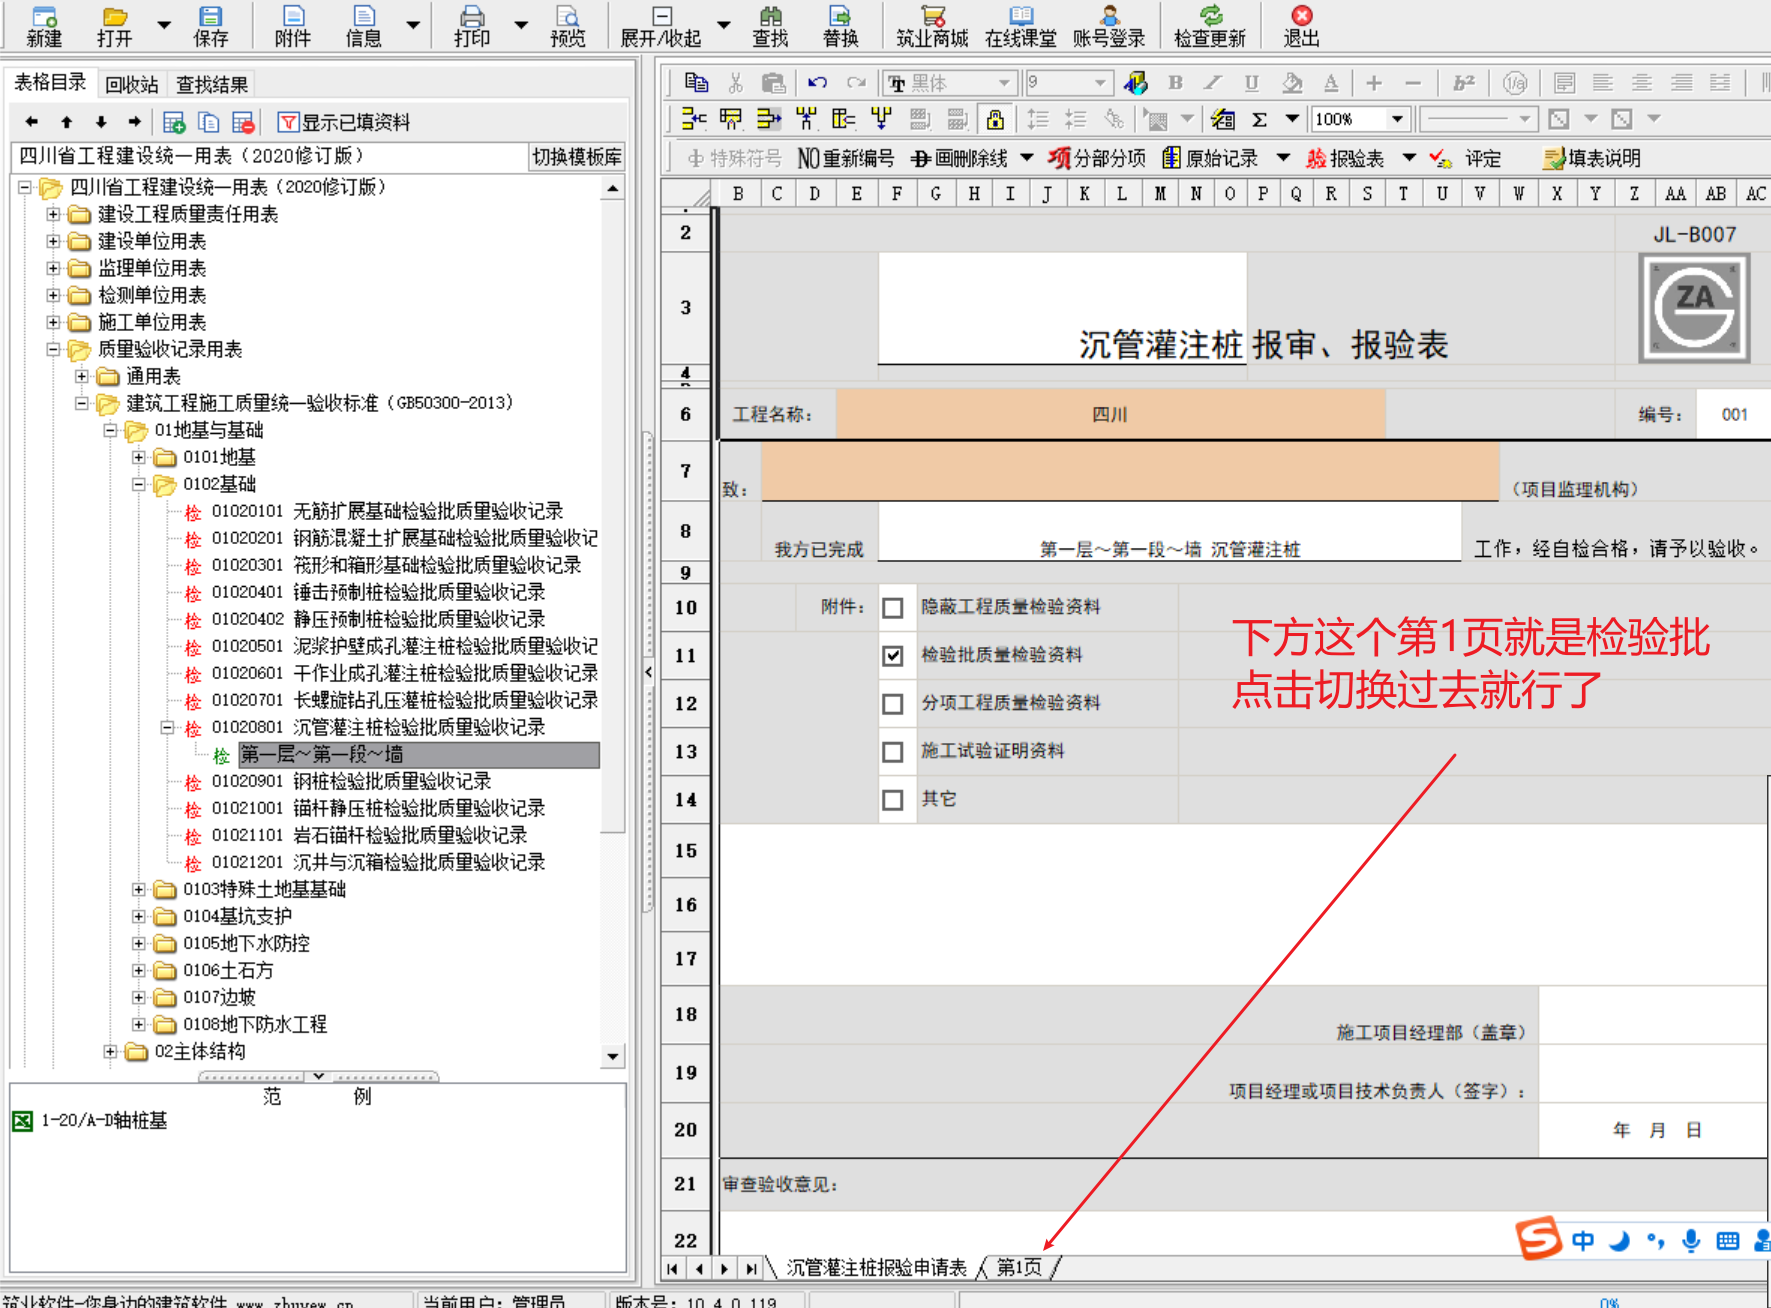Click the 信息 (info) icon

[x=364, y=27]
